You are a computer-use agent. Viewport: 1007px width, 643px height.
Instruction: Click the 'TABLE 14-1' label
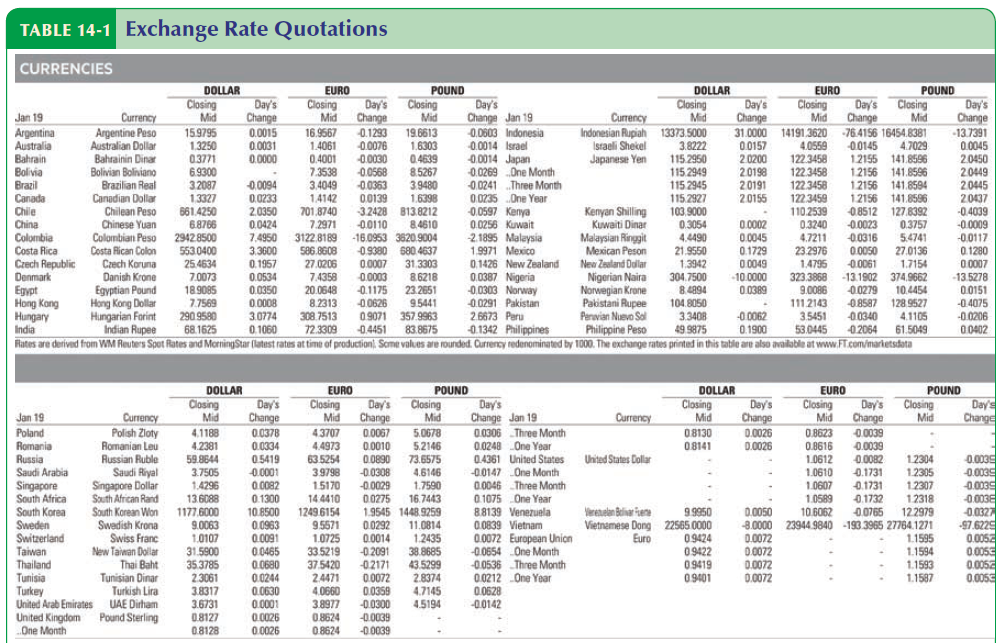(65, 30)
